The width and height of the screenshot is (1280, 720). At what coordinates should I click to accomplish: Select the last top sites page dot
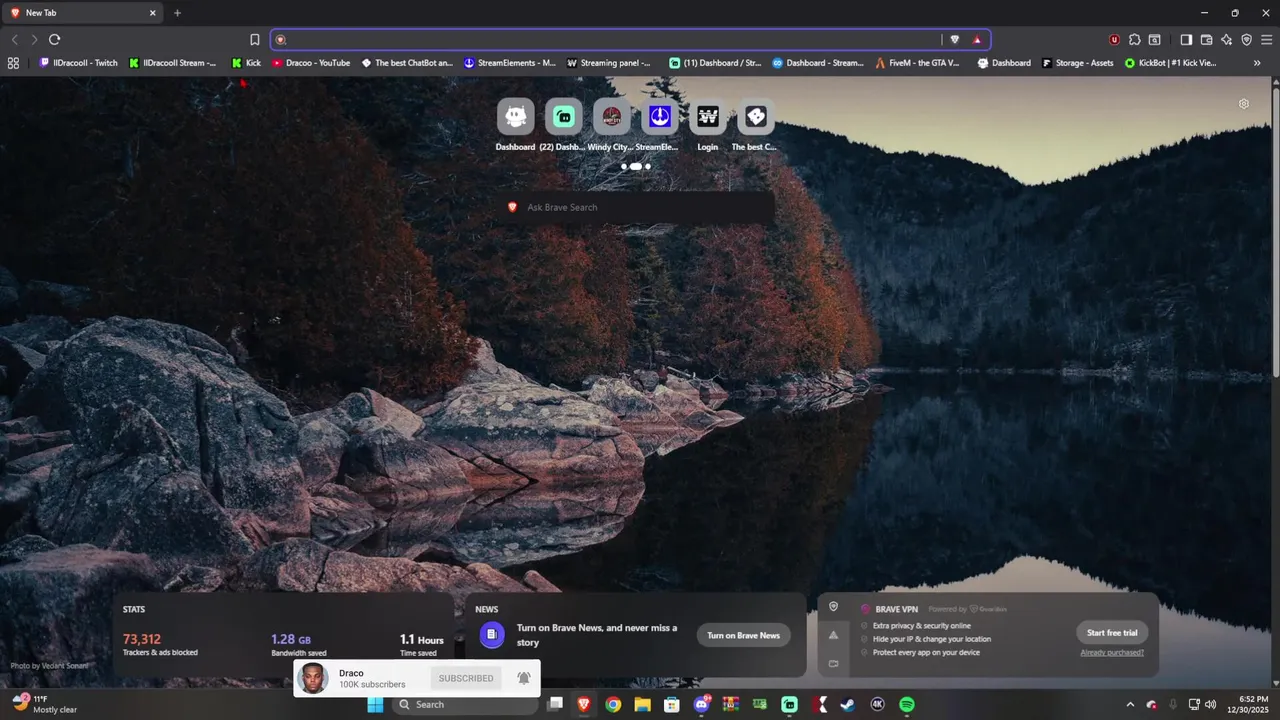[x=647, y=166]
